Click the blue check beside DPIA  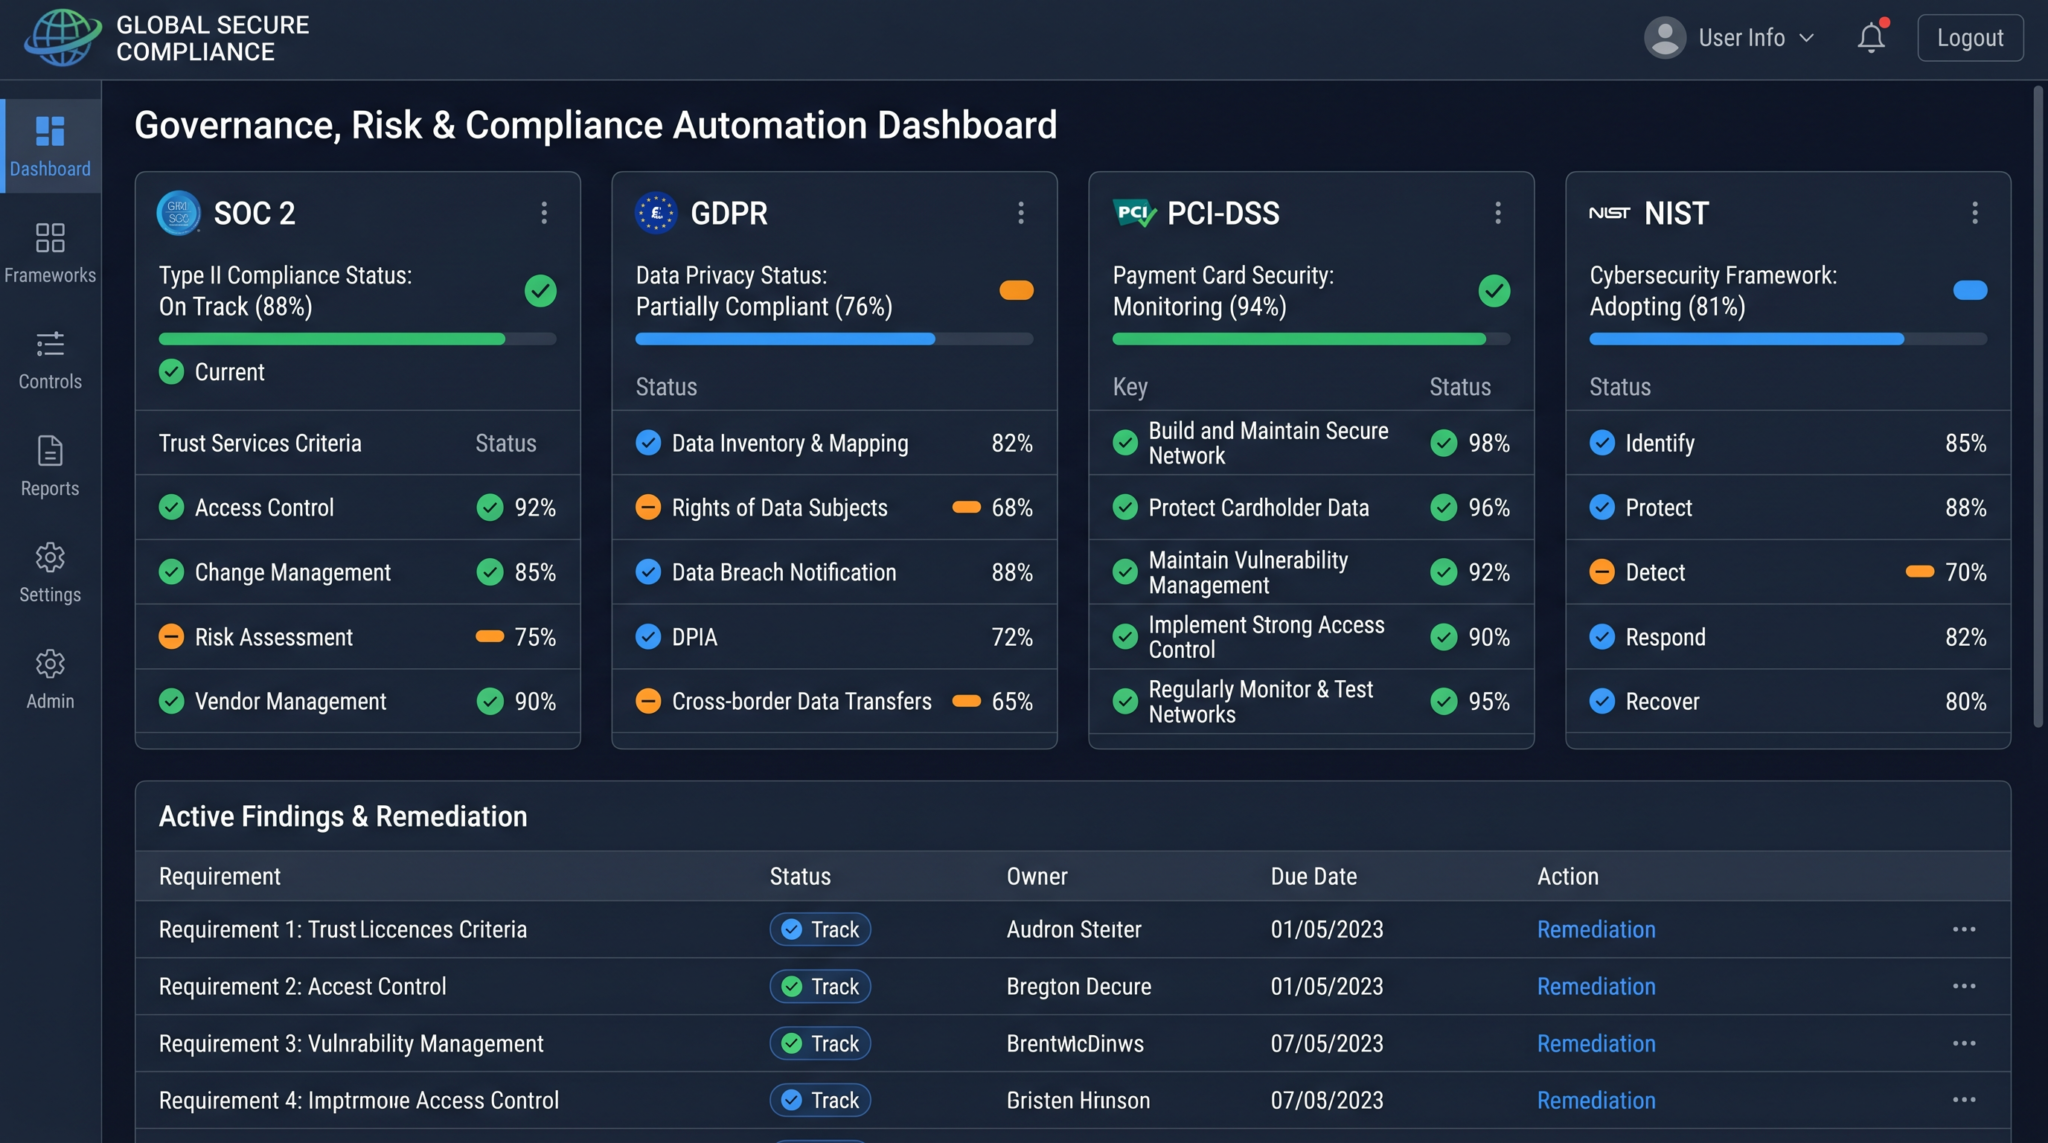click(x=648, y=637)
